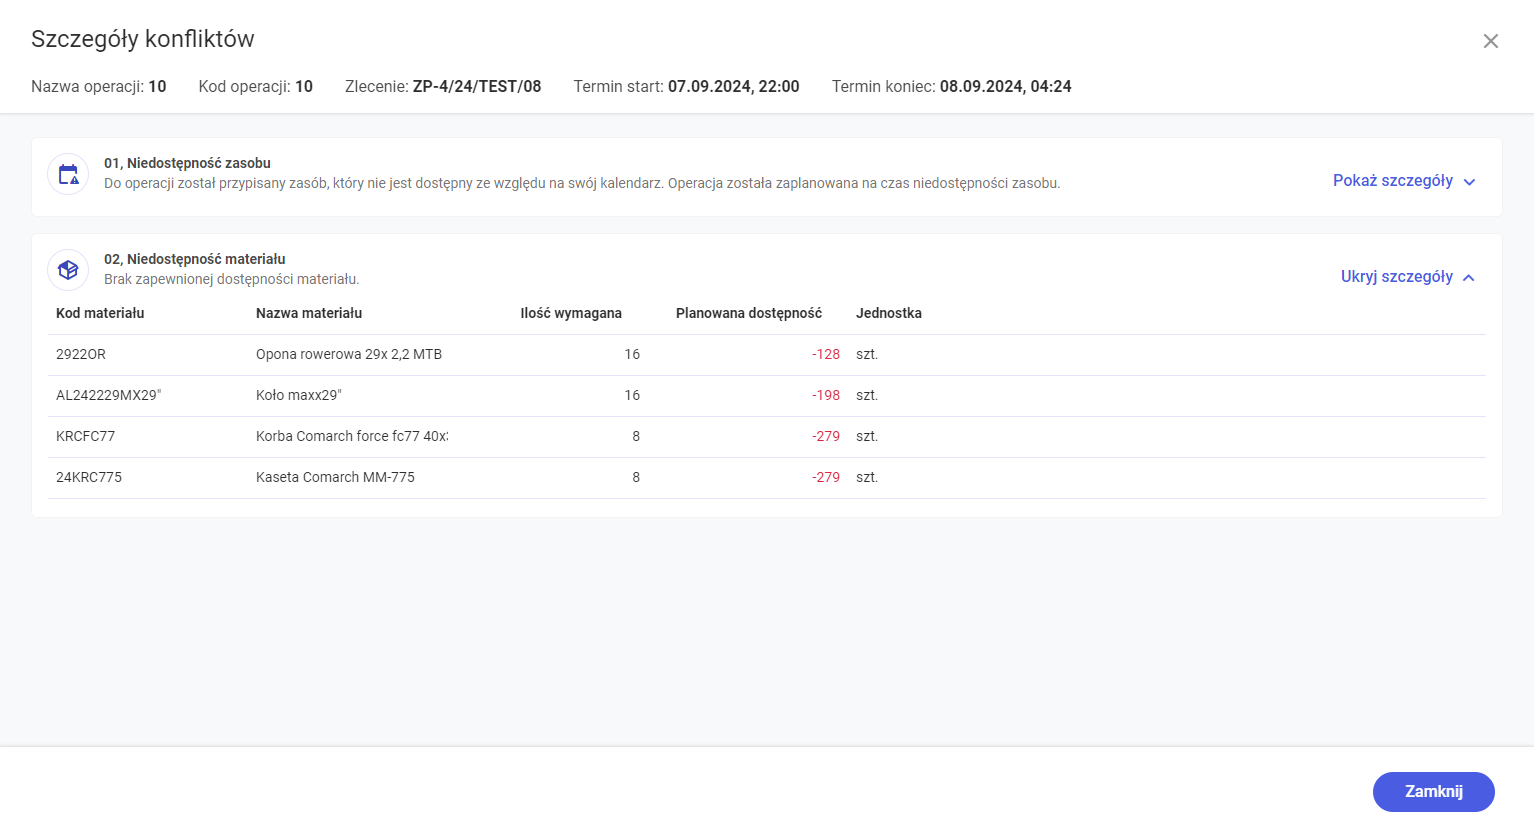This screenshot has height=834, width=1534.
Task: Click required quantity 8 in Kaseta row
Action: [636, 477]
